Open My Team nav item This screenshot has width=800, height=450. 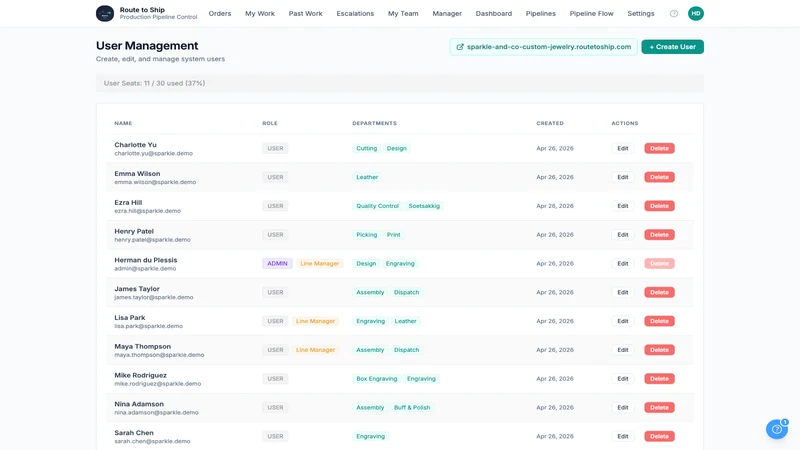[x=403, y=14]
